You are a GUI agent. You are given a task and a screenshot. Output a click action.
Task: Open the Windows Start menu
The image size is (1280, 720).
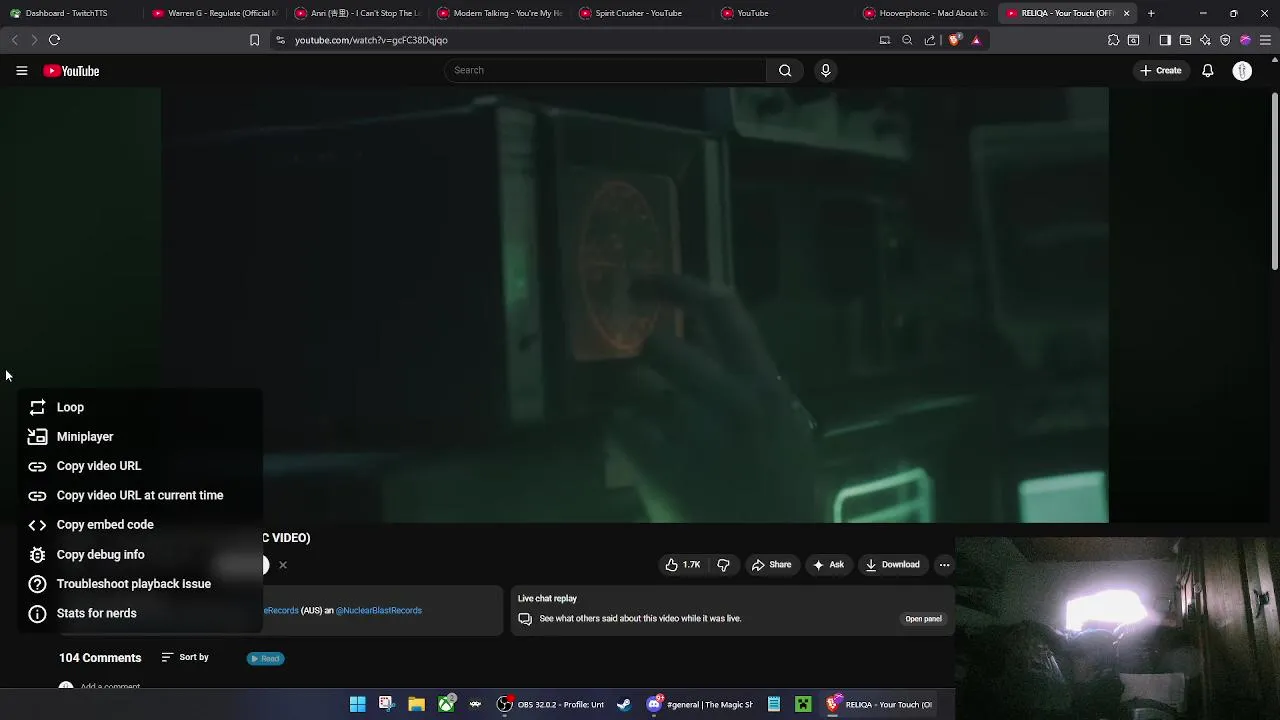tap(357, 704)
